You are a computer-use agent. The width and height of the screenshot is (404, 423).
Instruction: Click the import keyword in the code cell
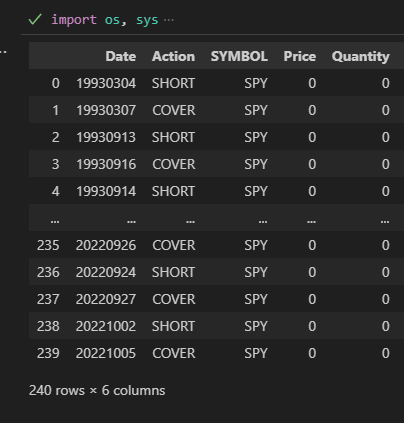pos(74,20)
